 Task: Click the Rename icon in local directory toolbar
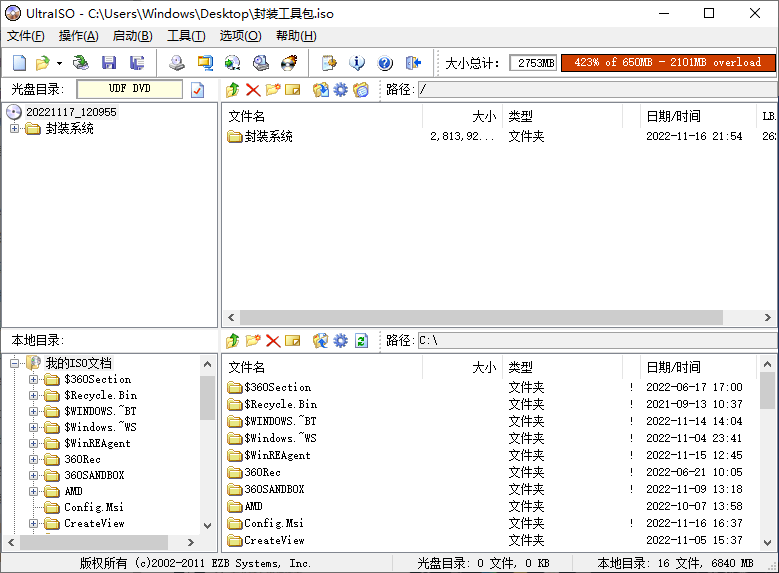point(293,341)
